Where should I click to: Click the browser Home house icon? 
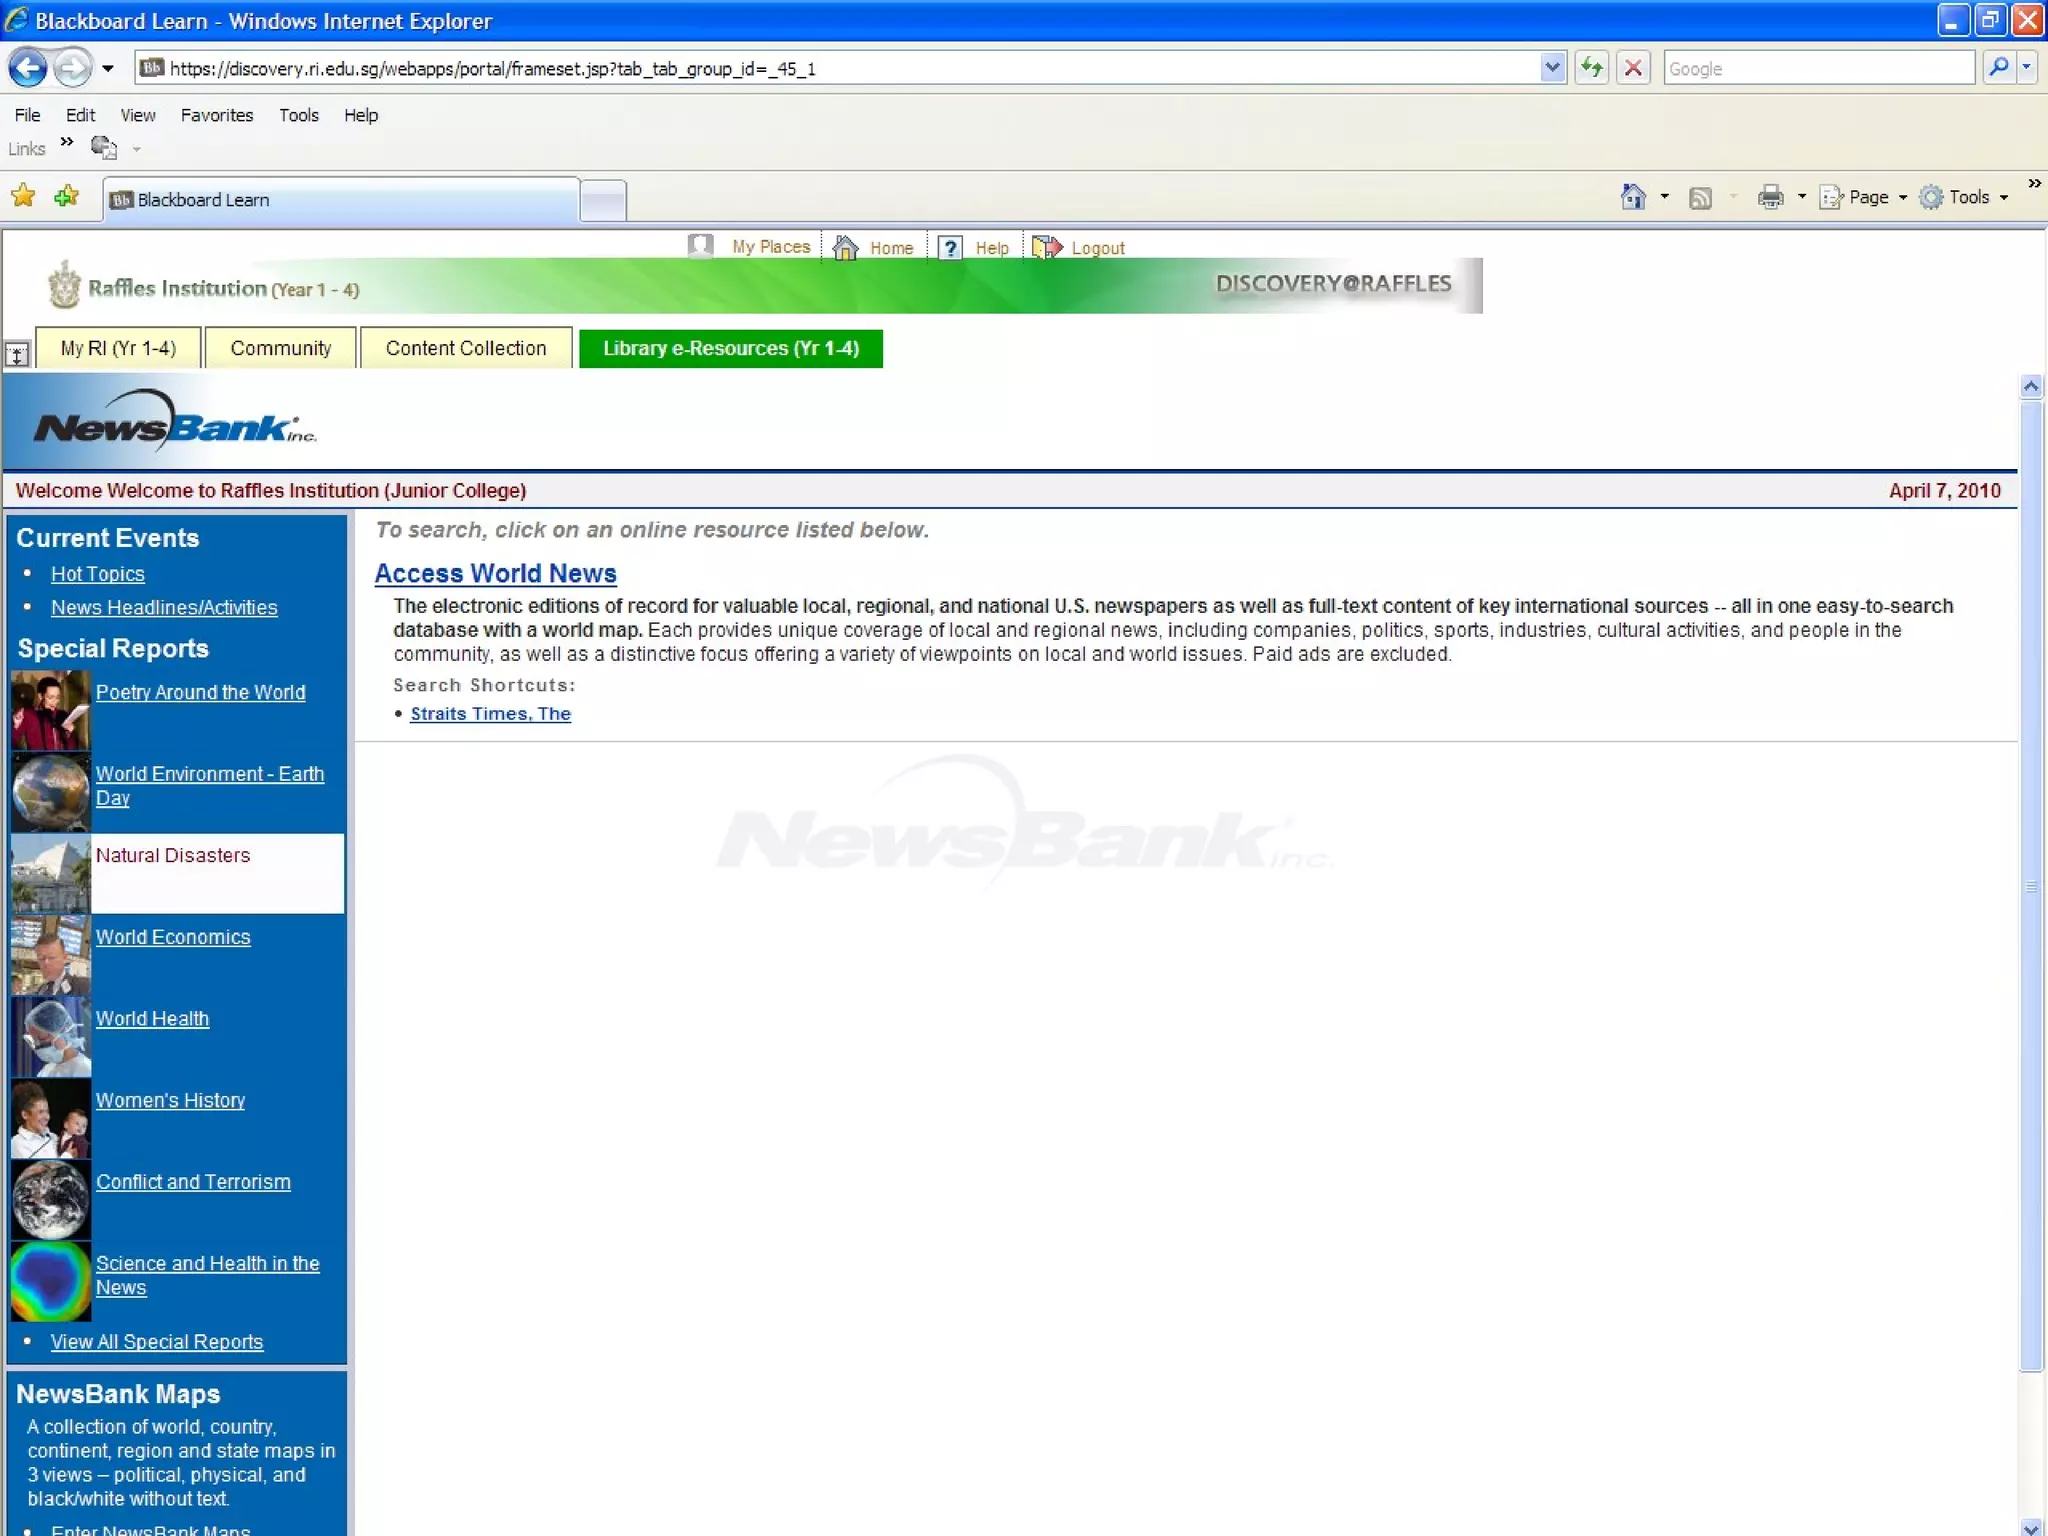(1633, 197)
